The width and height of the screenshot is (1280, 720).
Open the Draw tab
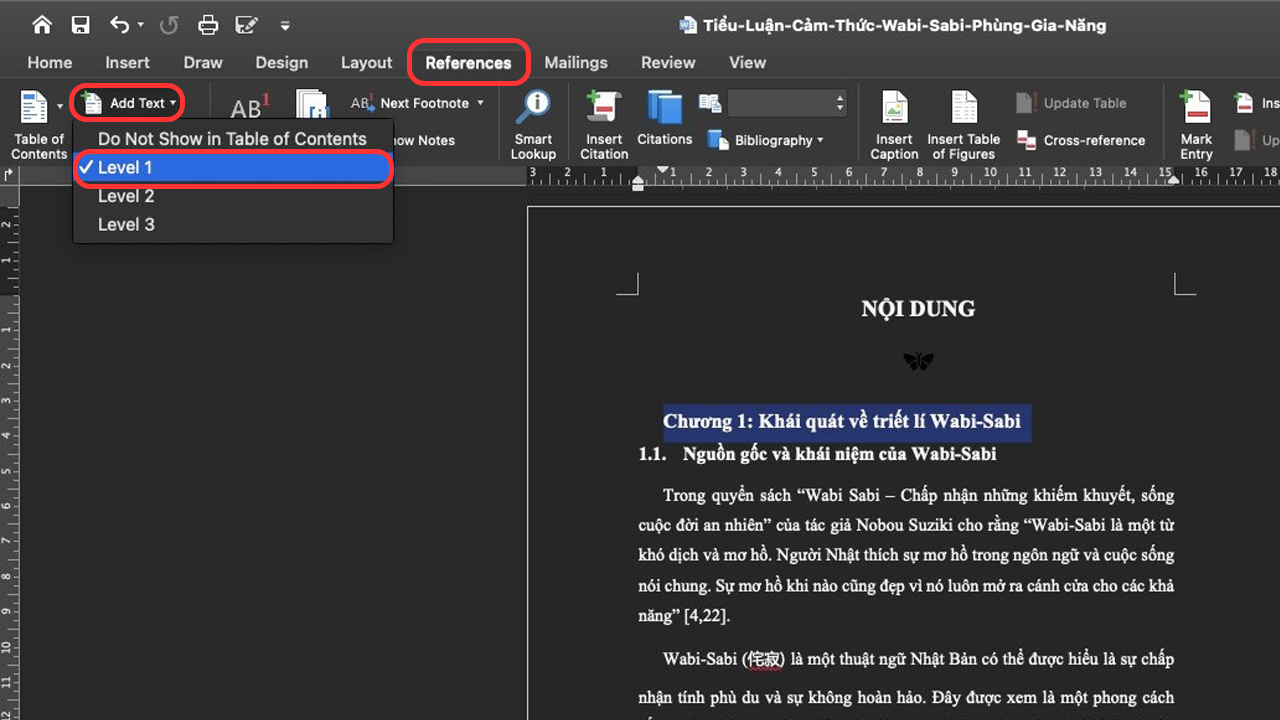pyautogui.click(x=203, y=62)
